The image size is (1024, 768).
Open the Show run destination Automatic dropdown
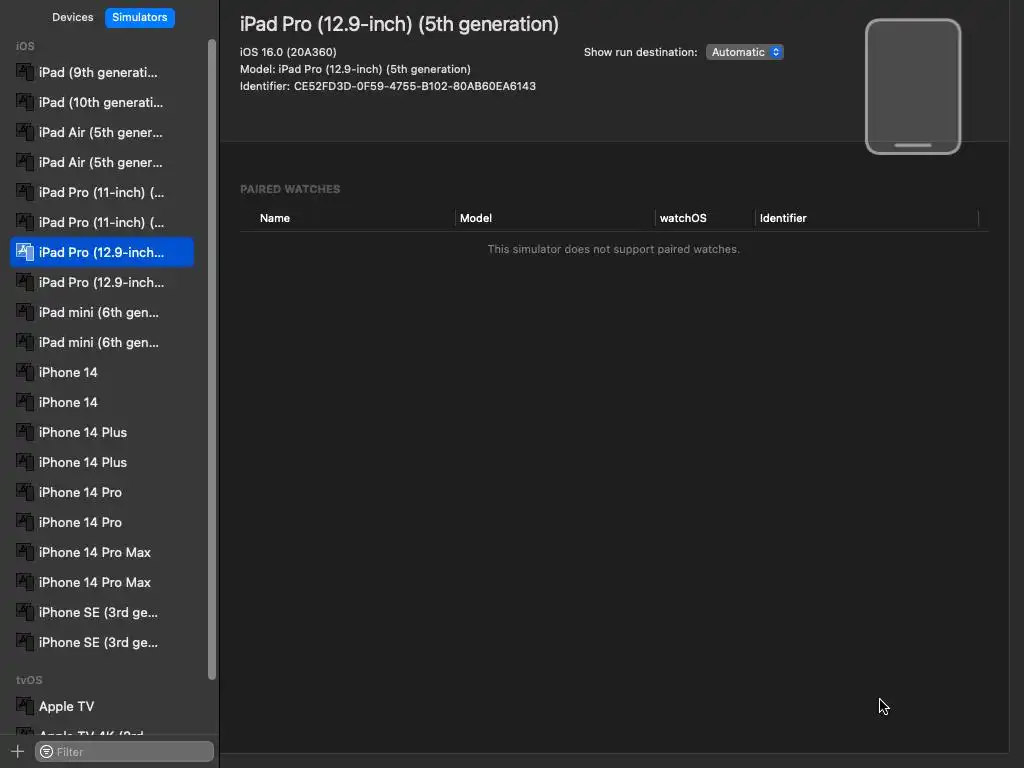(744, 52)
